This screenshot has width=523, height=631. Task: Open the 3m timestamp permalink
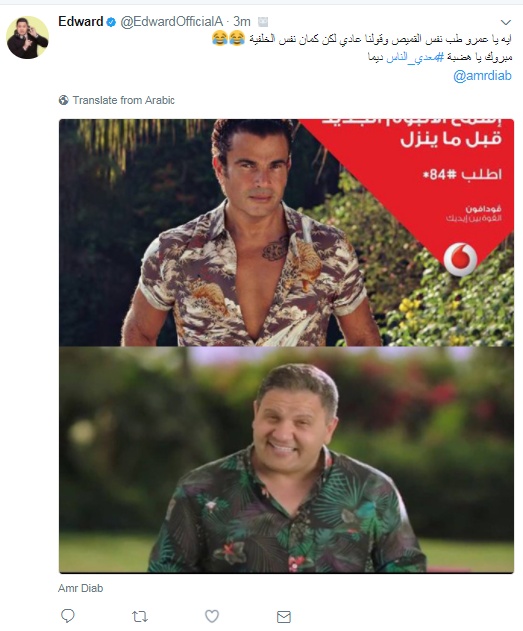(x=242, y=21)
